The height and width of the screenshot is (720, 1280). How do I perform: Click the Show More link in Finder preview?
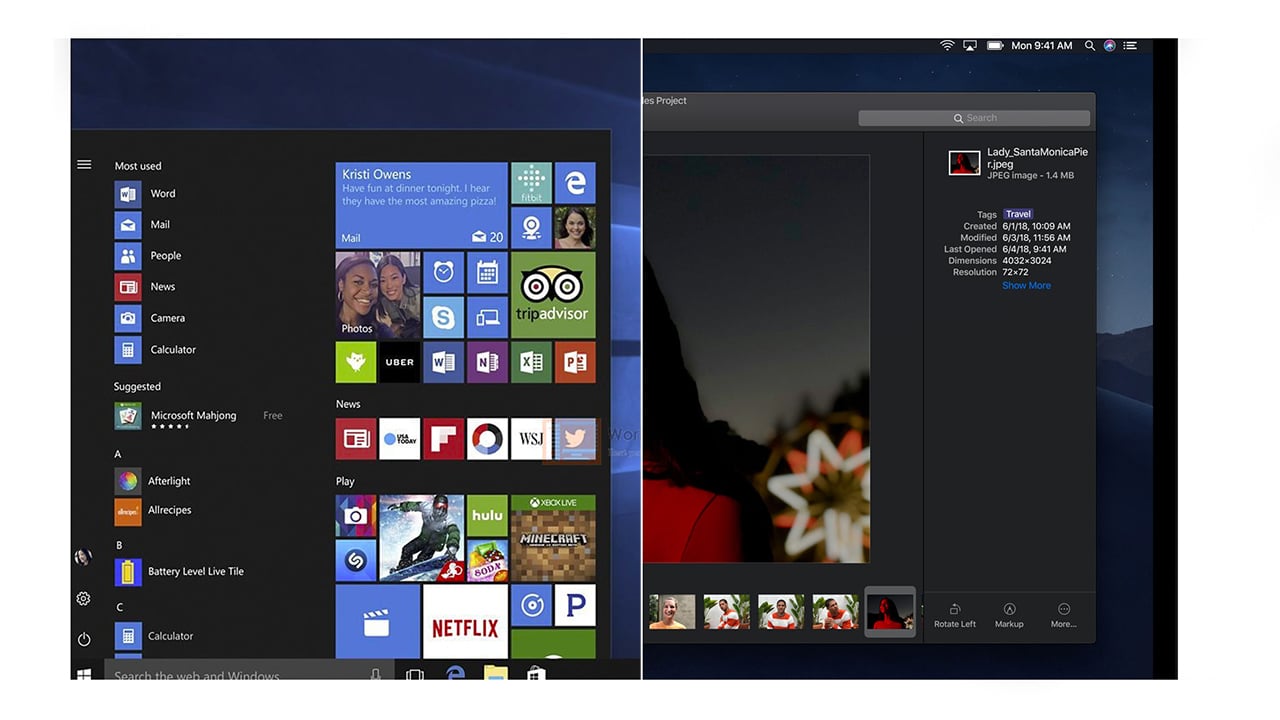tap(1026, 286)
